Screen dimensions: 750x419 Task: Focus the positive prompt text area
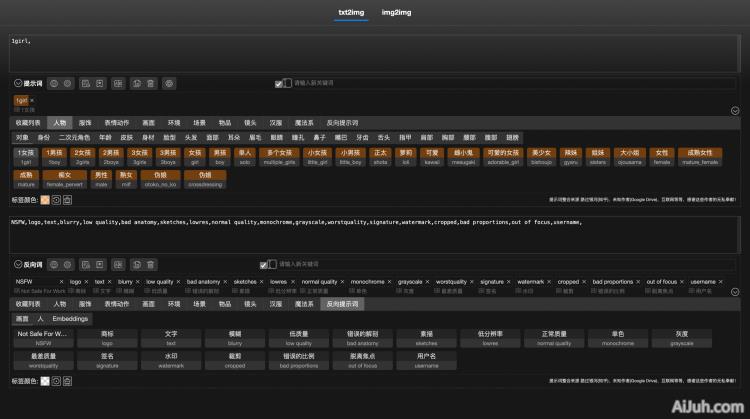coord(375,54)
